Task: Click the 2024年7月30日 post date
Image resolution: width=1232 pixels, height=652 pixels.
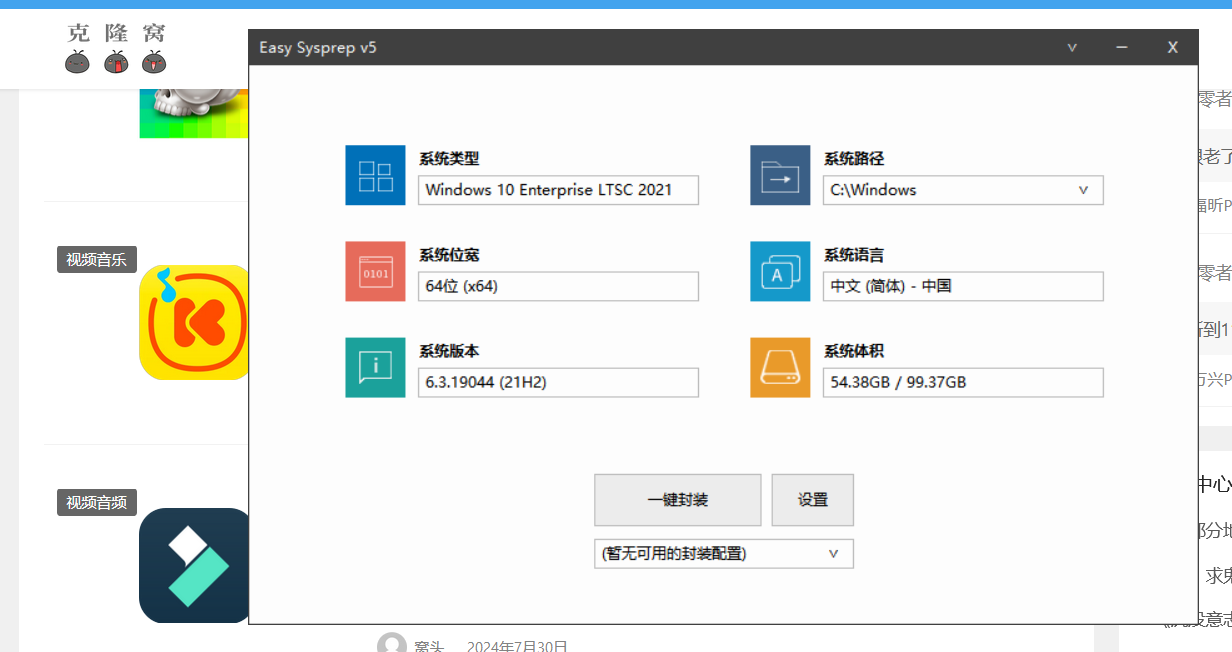Action: [x=517, y=646]
